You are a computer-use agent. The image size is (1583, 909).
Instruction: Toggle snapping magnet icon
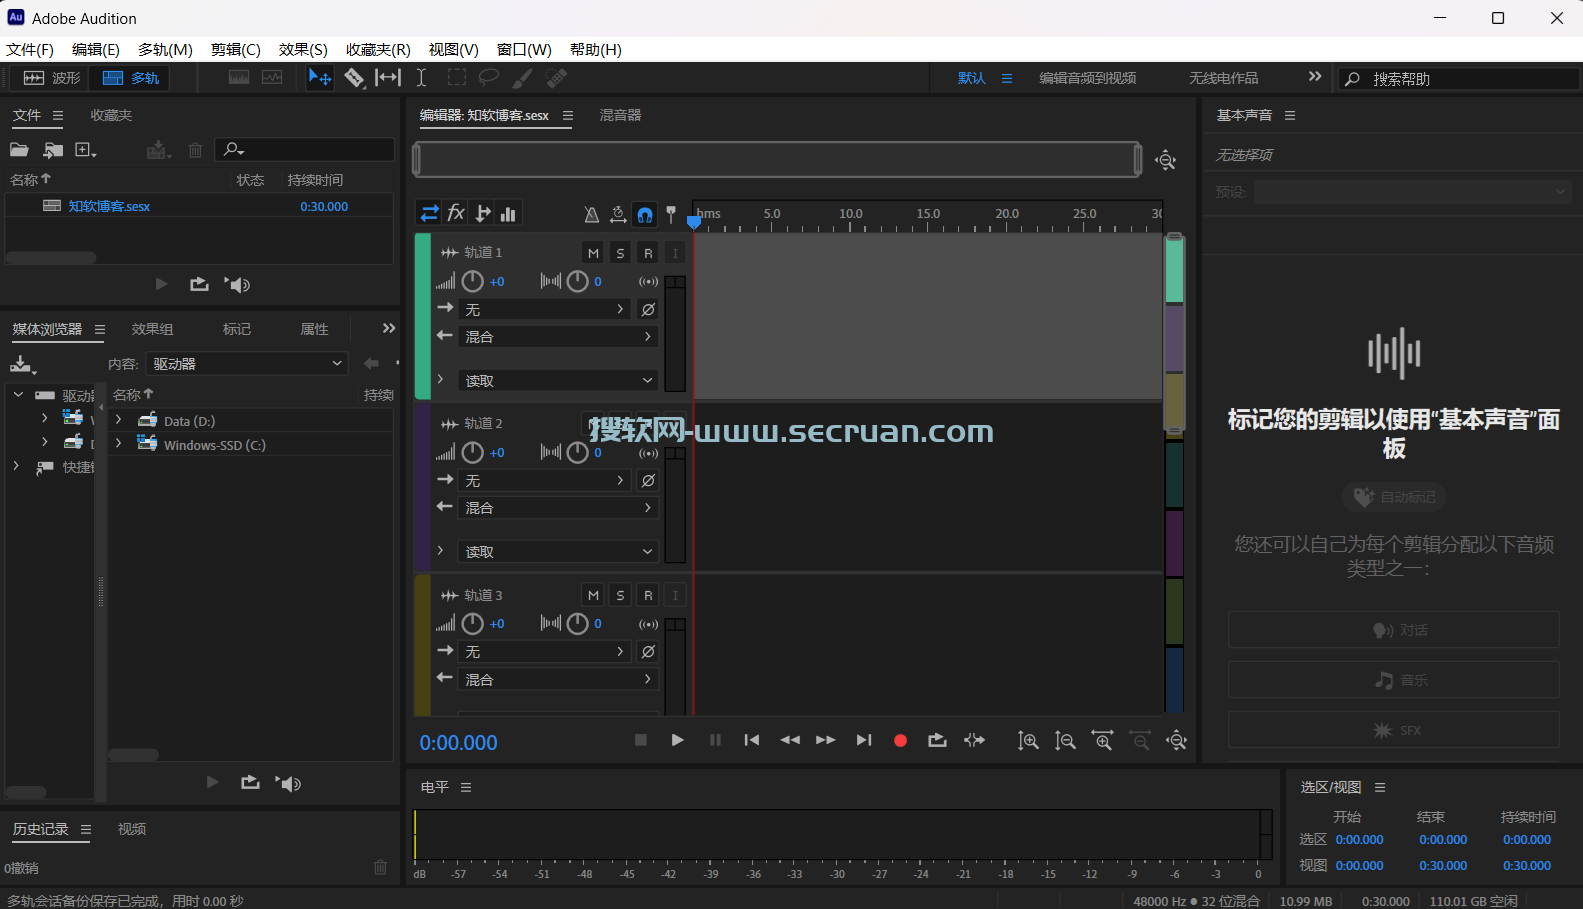coord(645,214)
